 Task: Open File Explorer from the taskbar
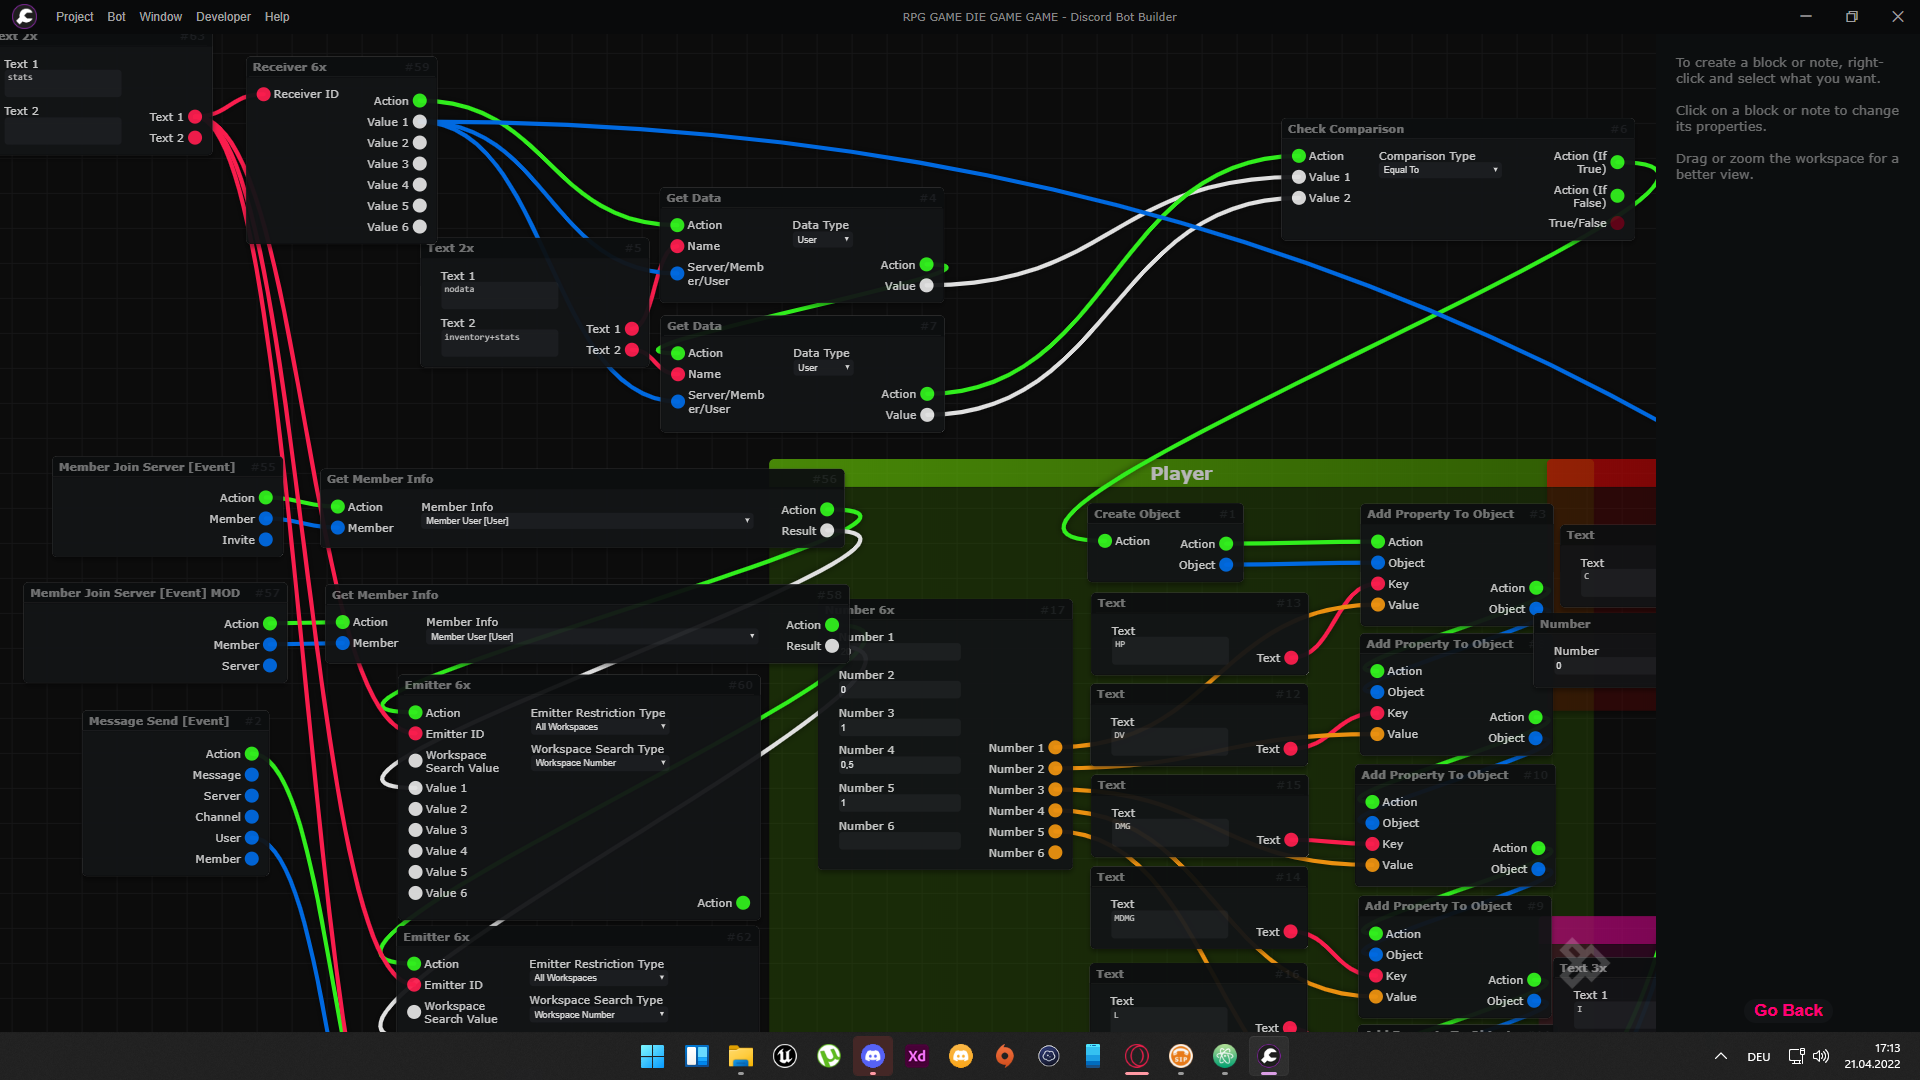[740, 1056]
